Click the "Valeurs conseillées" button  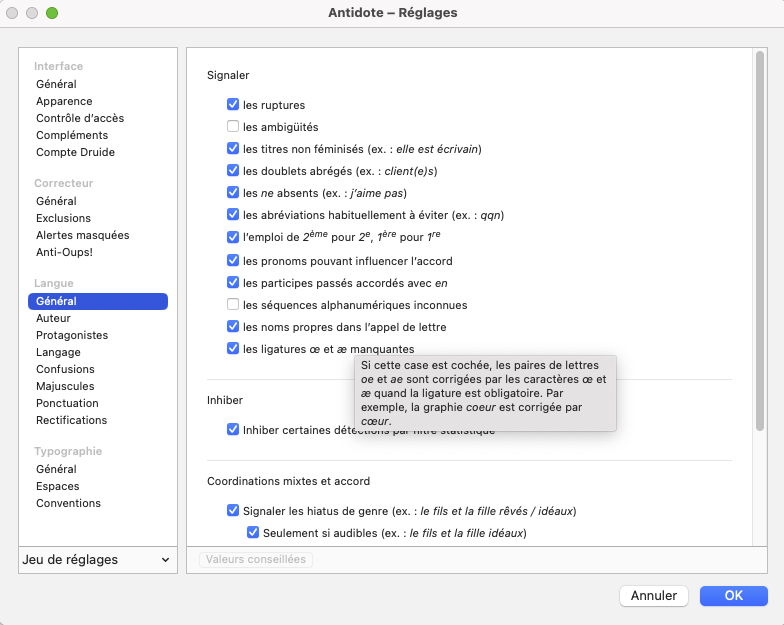[256, 560]
